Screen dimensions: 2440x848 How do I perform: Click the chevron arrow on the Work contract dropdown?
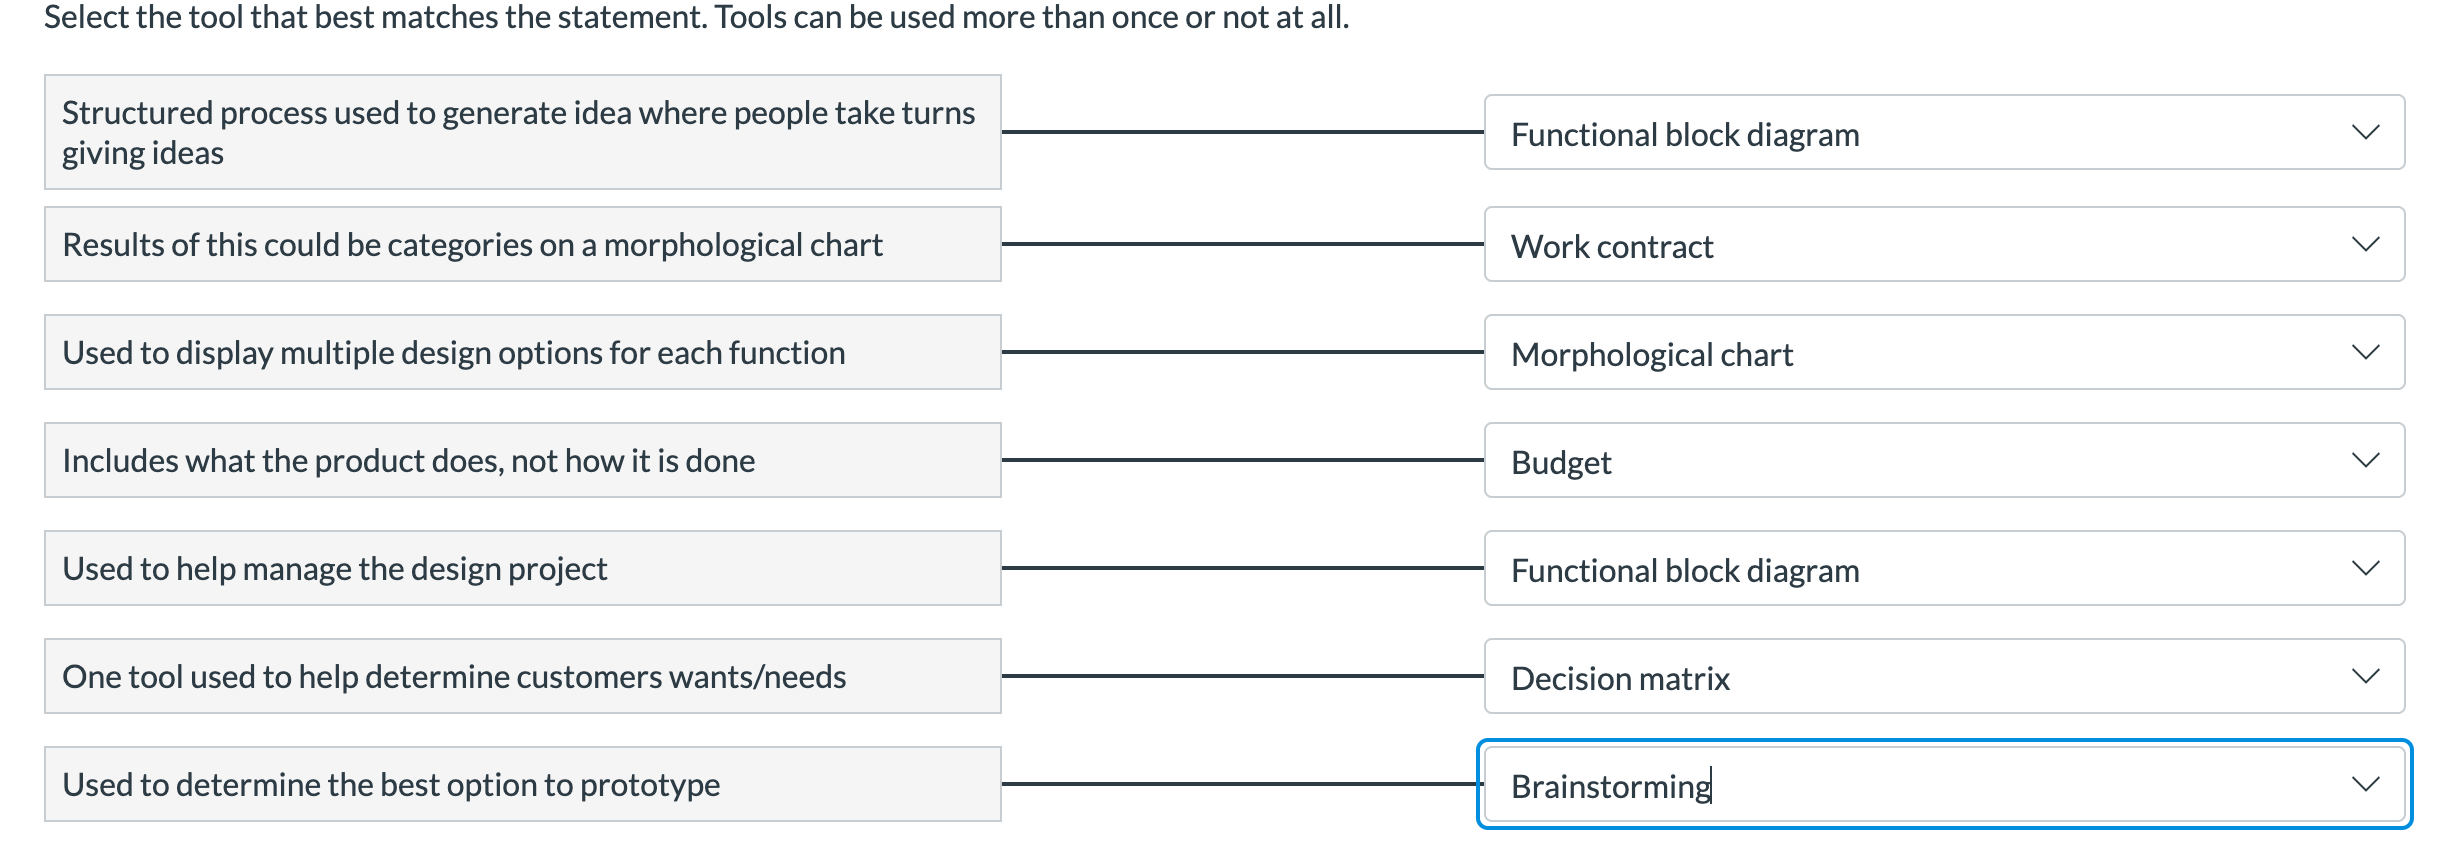coord(2365,245)
